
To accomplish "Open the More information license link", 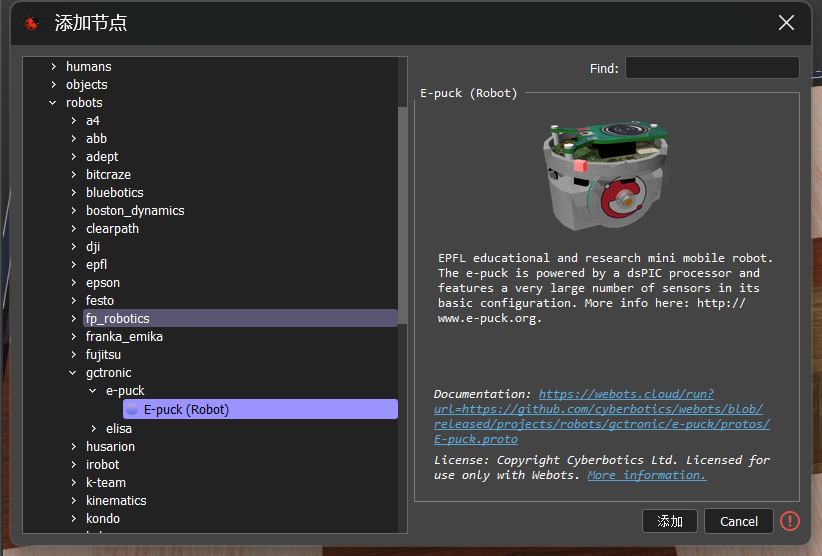I will 646,475.
